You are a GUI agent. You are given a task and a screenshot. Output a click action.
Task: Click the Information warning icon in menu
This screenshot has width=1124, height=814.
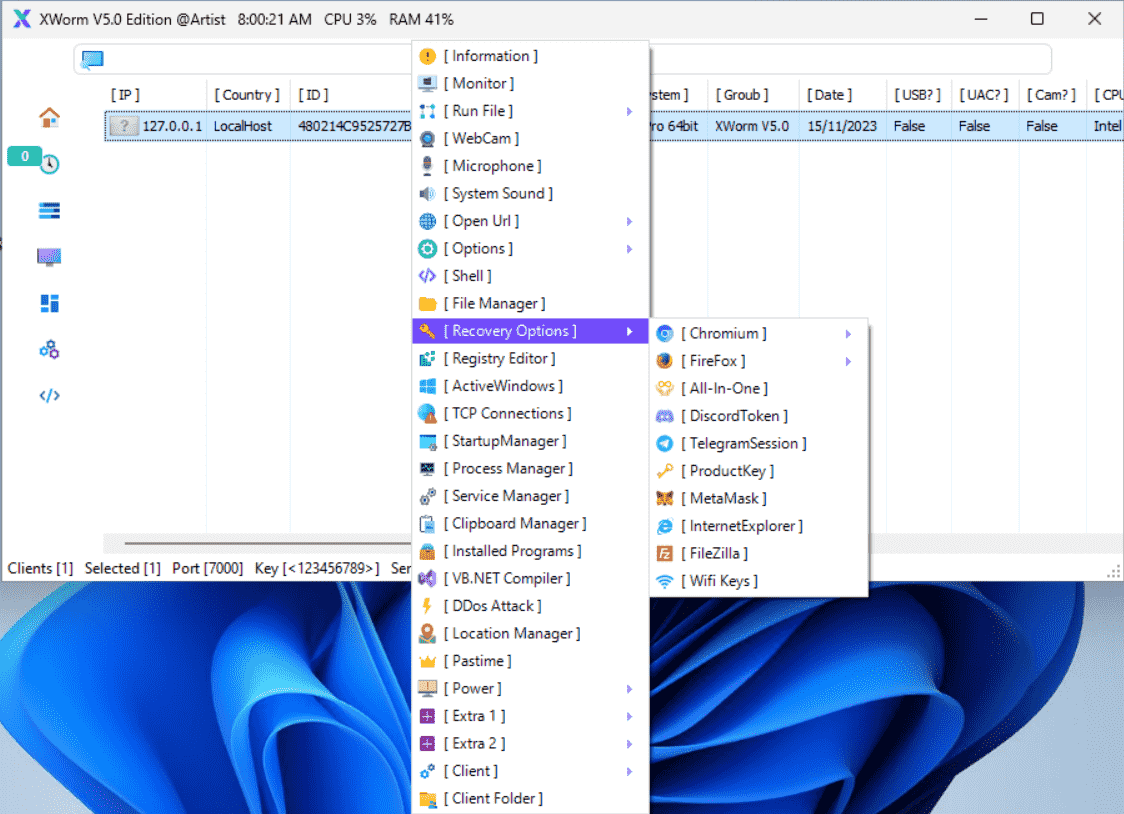pyautogui.click(x=427, y=56)
